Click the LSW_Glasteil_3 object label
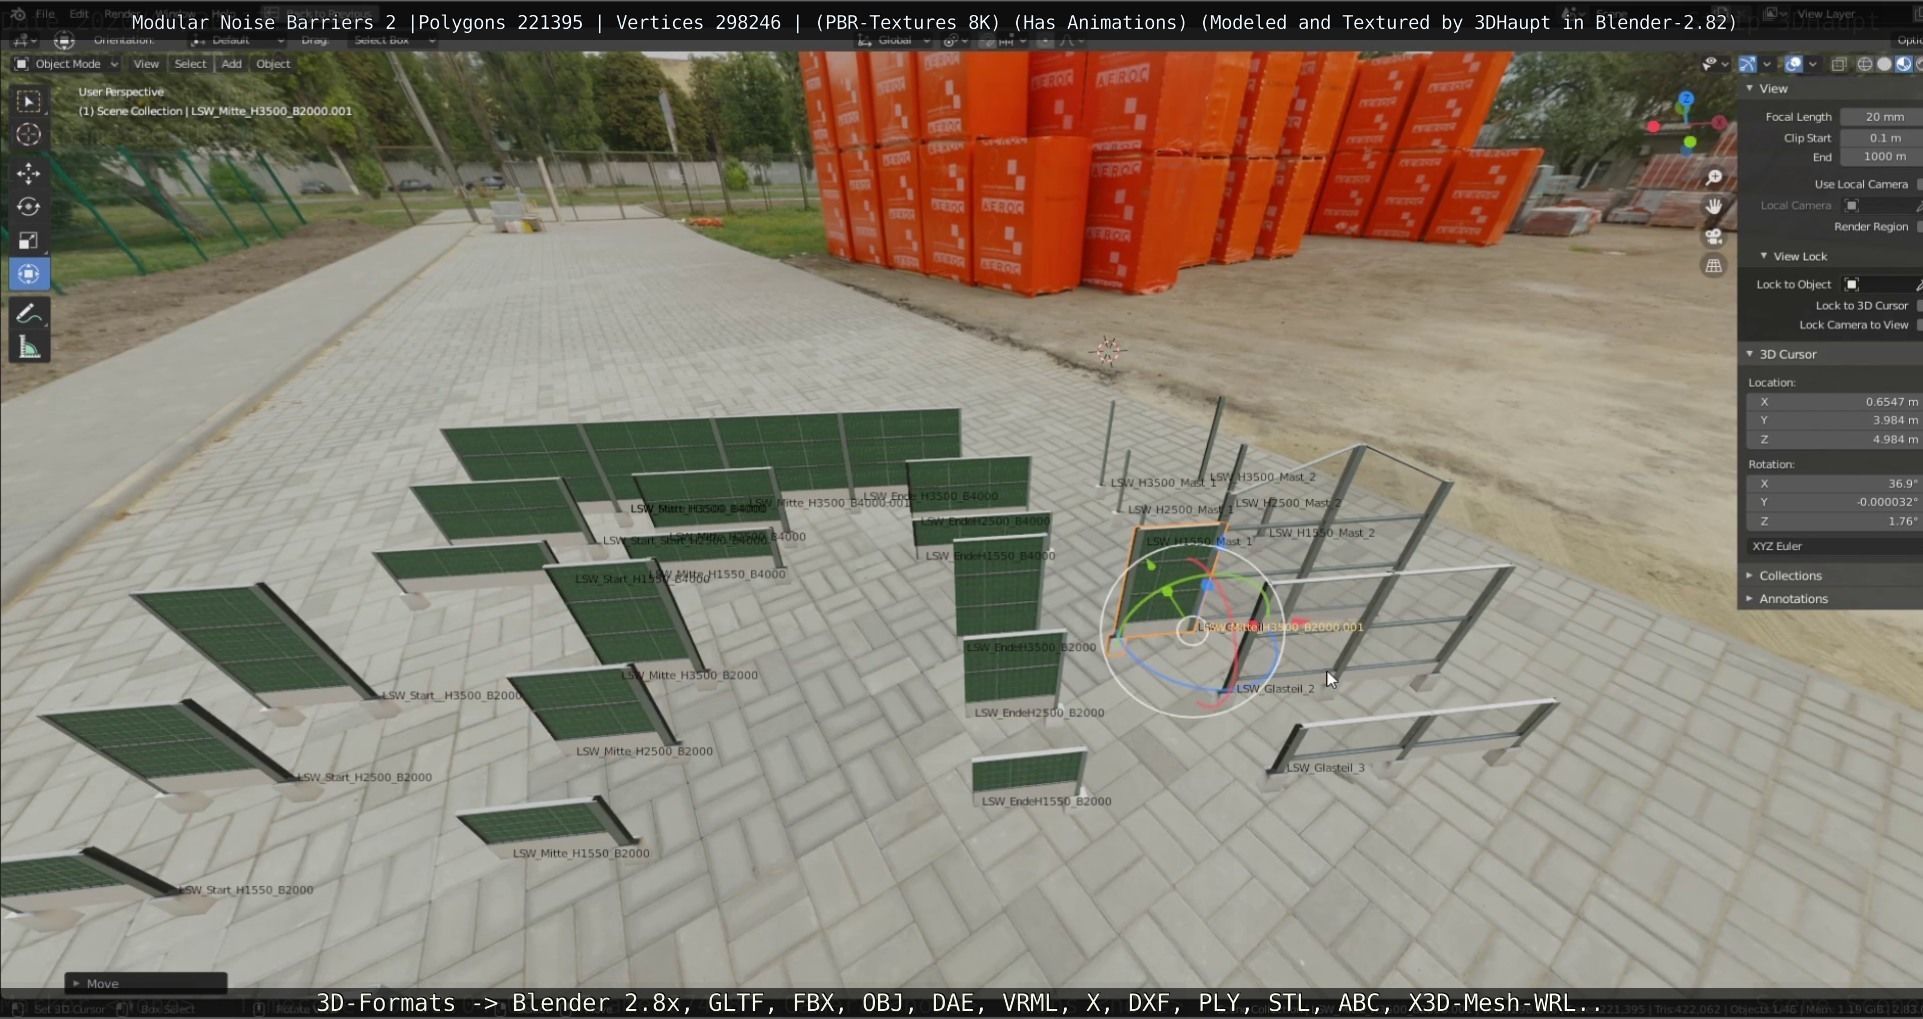1923x1019 pixels. pyautogui.click(x=1325, y=768)
